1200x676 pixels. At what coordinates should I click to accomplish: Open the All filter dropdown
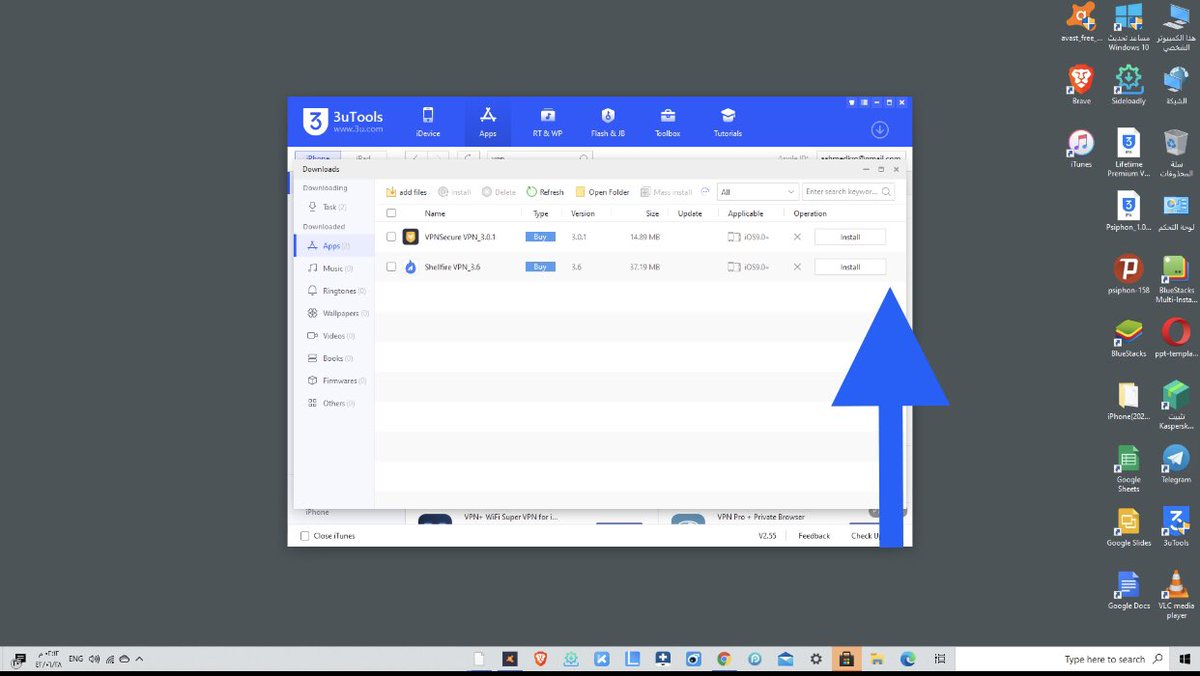pos(757,191)
